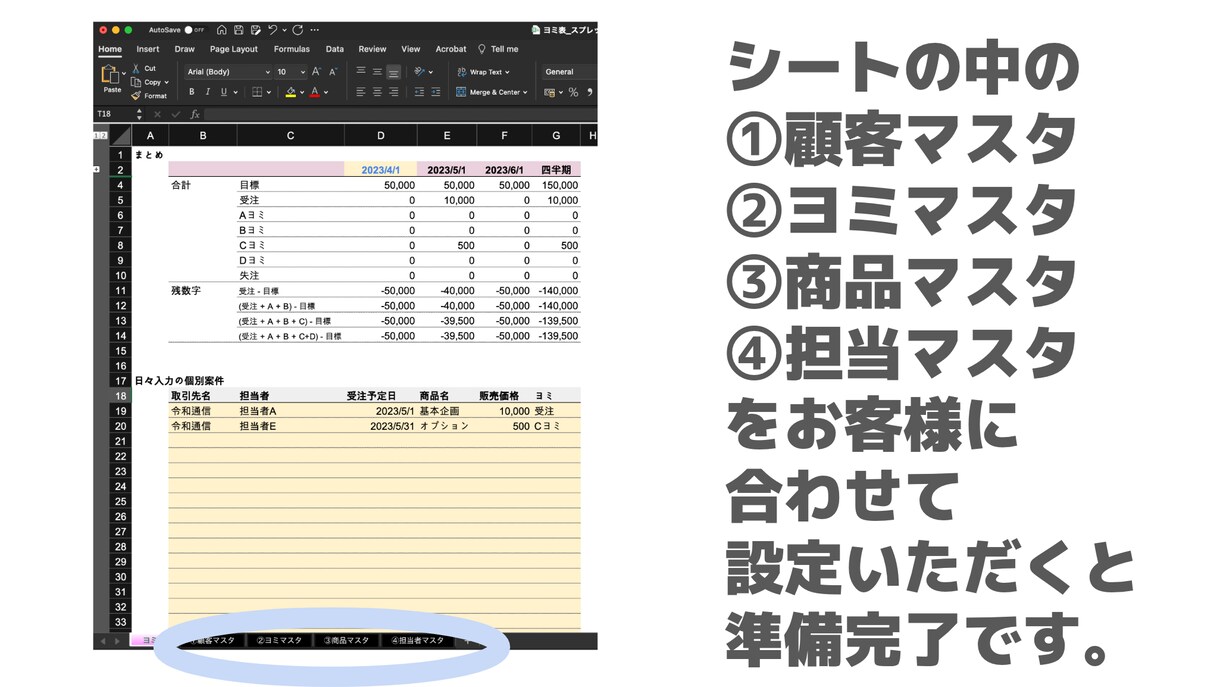
Task: Apply the red Font Color swatch
Action: coord(314,92)
